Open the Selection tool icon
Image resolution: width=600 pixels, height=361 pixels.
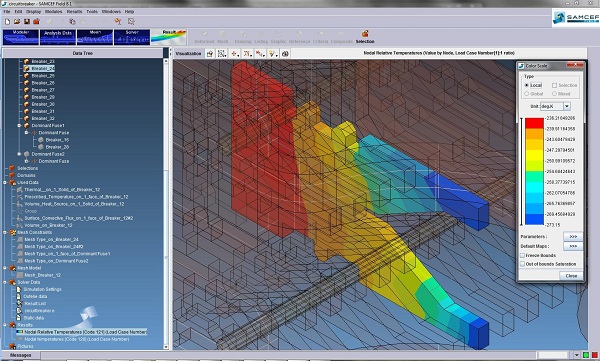[x=365, y=34]
